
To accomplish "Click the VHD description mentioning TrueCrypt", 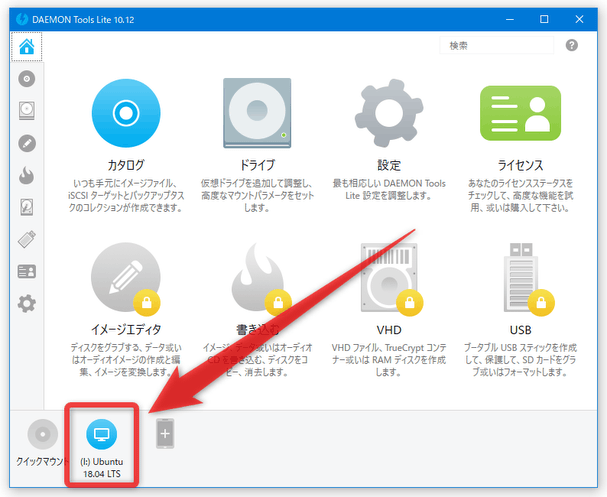I will pos(389,360).
